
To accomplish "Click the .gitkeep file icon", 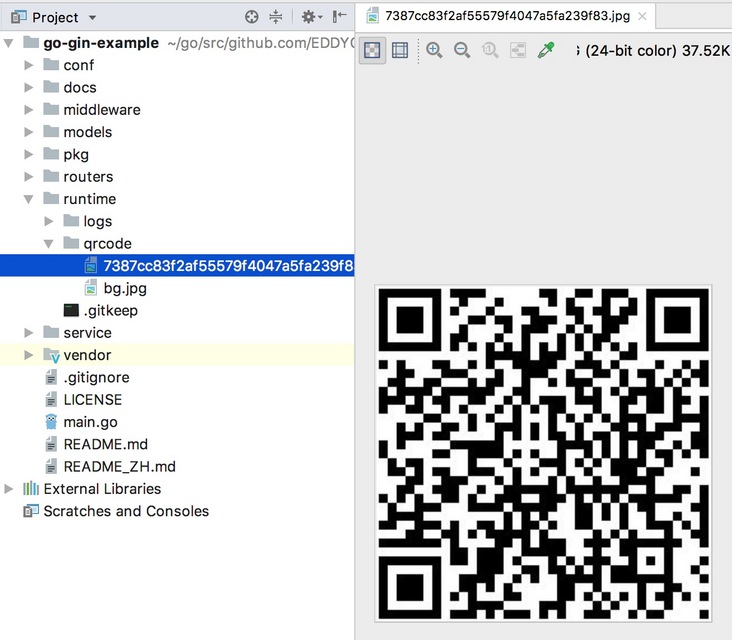I will click(x=71, y=310).
